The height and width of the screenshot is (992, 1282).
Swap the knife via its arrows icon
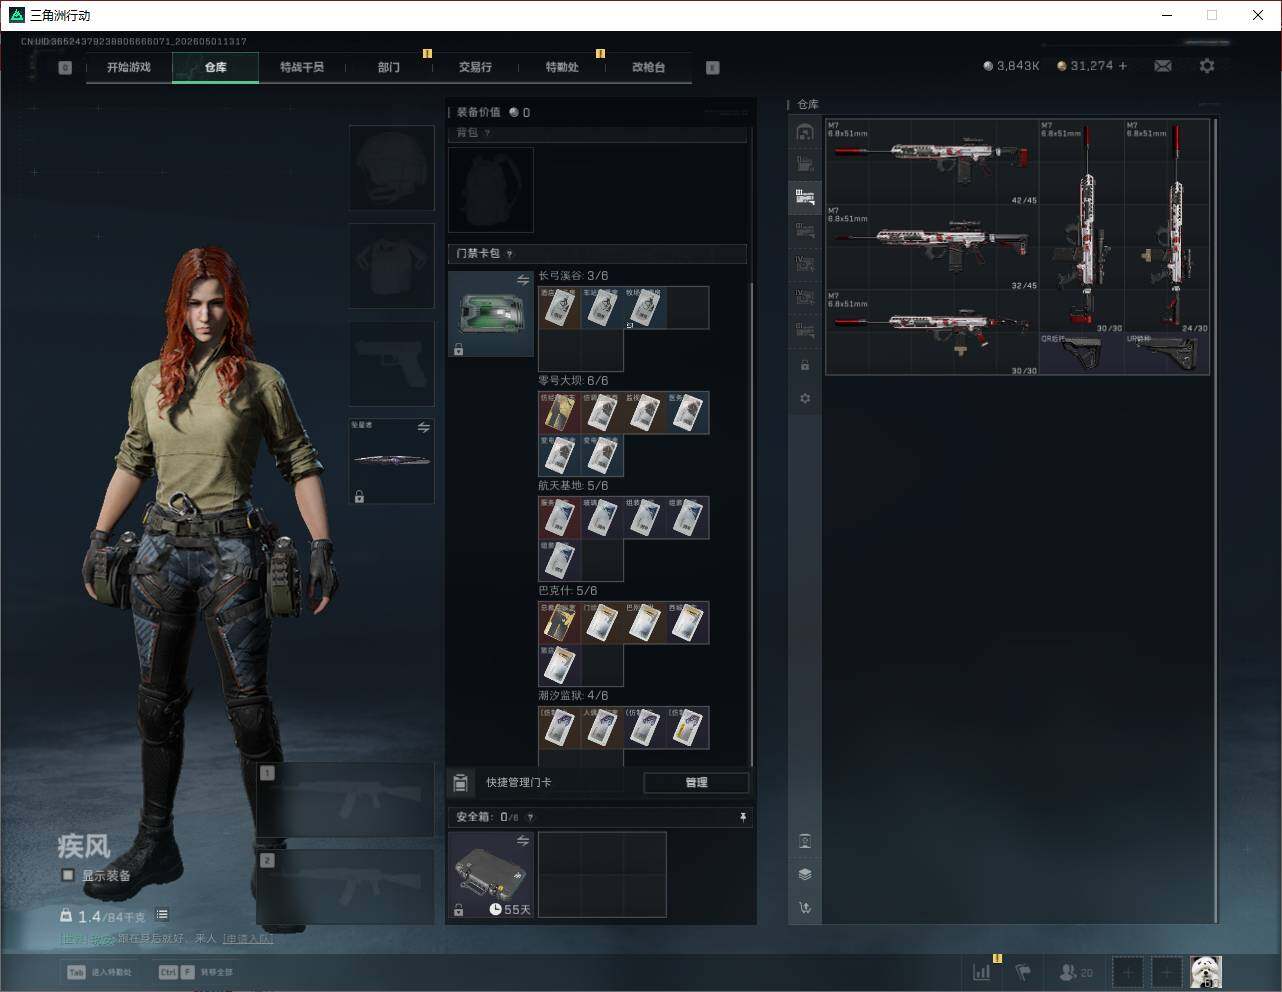(x=423, y=428)
